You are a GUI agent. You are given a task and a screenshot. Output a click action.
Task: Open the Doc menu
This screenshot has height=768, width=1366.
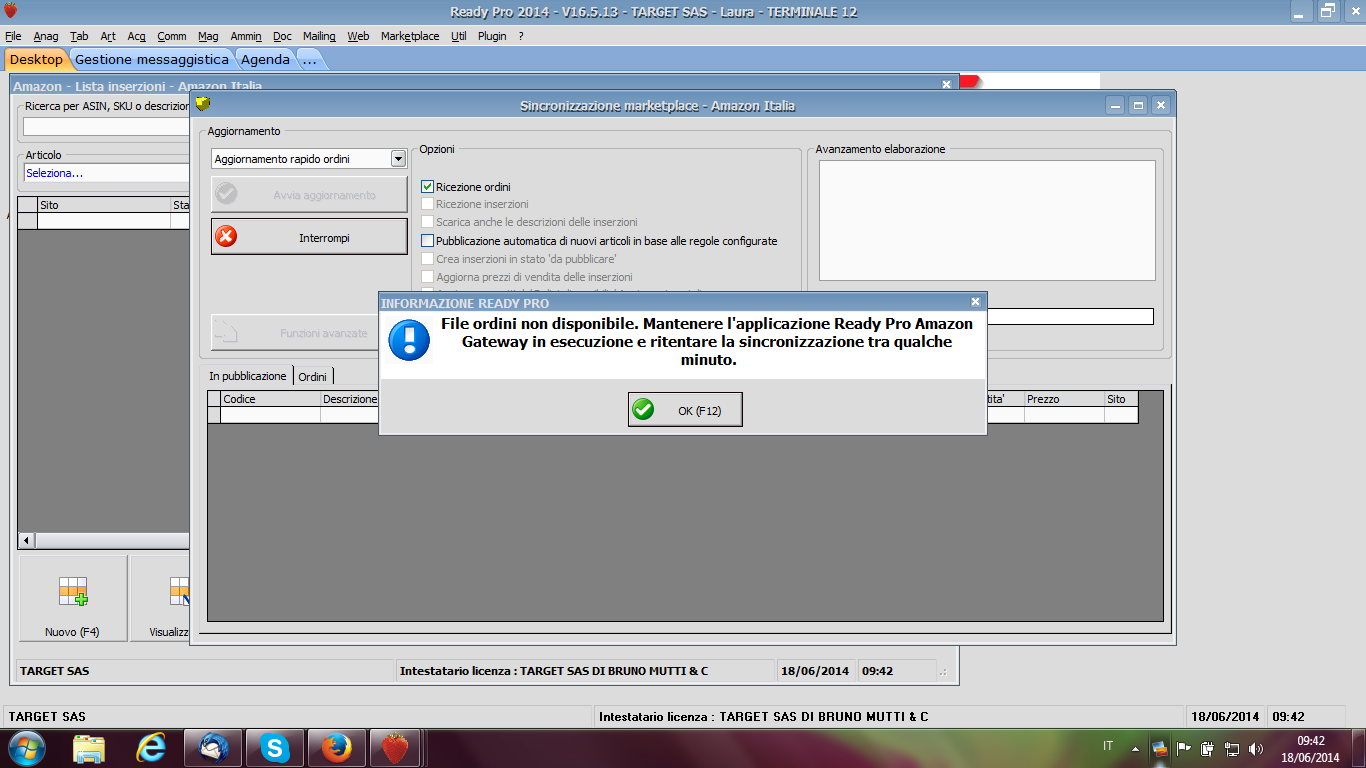pos(282,36)
